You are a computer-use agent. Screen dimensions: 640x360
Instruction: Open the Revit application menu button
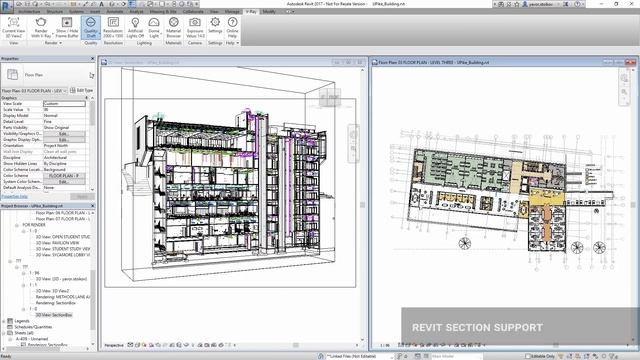[7, 7]
